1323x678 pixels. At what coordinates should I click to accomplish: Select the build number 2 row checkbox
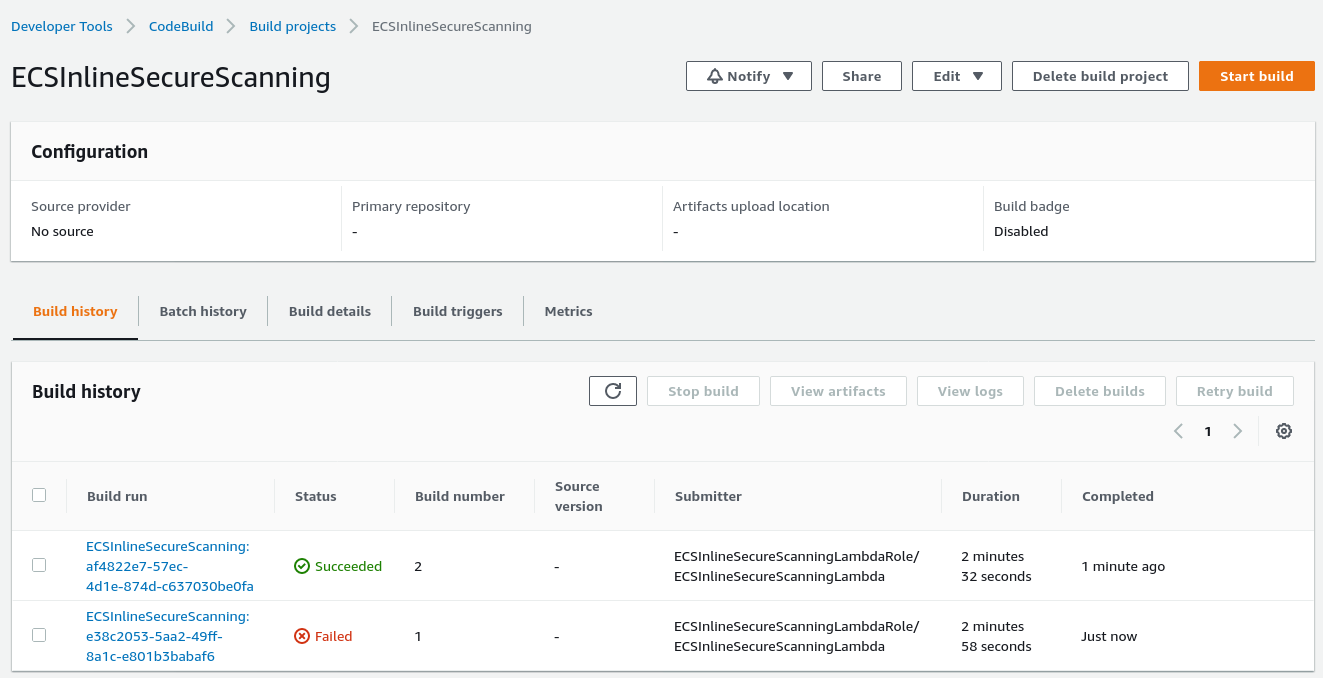point(39,565)
